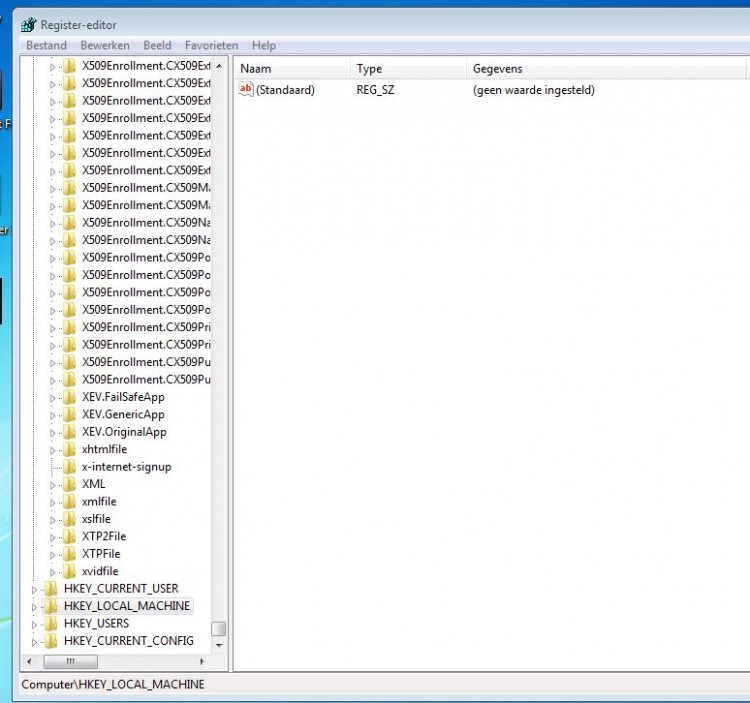Expand the xmlfile key arrow

pos(53,502)
